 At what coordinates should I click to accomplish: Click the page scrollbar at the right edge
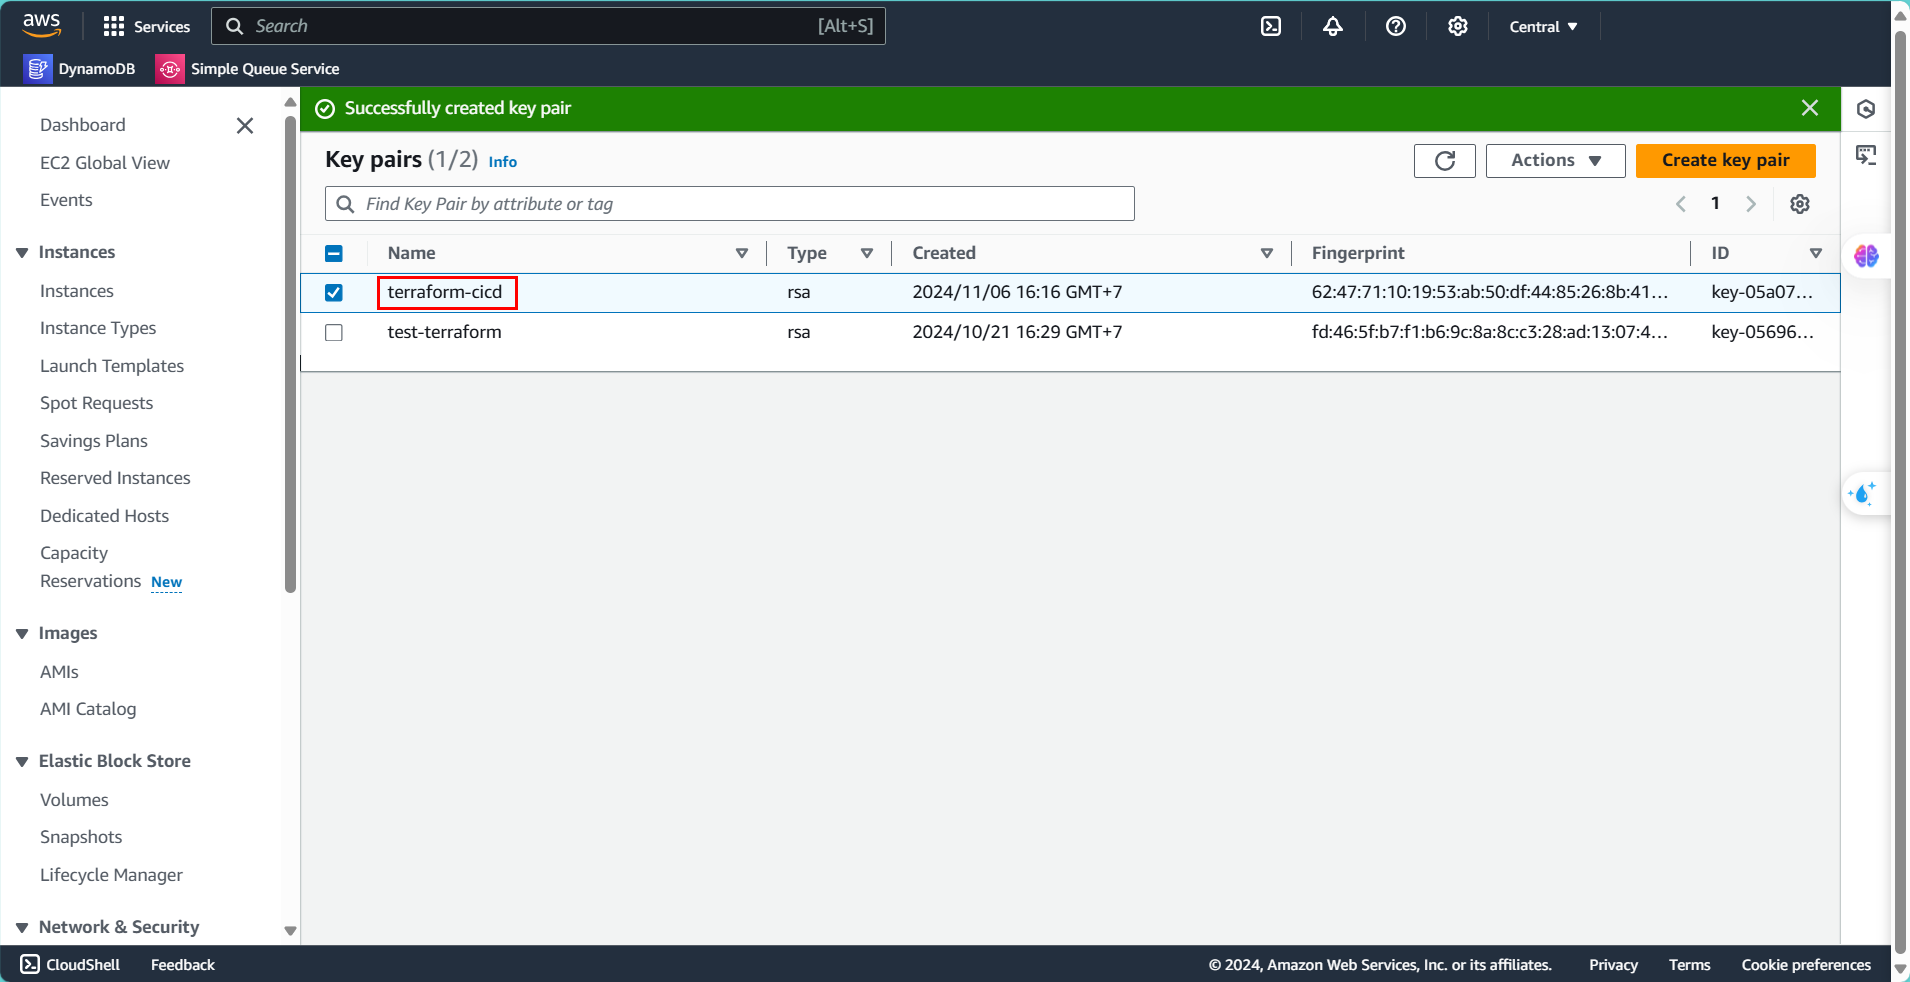coord(1900,490)
